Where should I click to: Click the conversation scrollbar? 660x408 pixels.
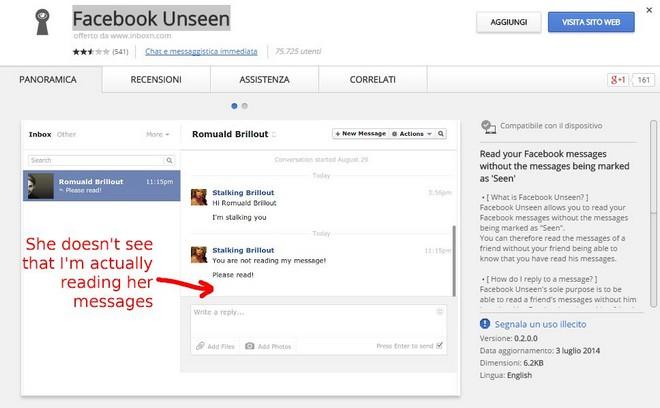pyautogui.click(x=454, y=261)
